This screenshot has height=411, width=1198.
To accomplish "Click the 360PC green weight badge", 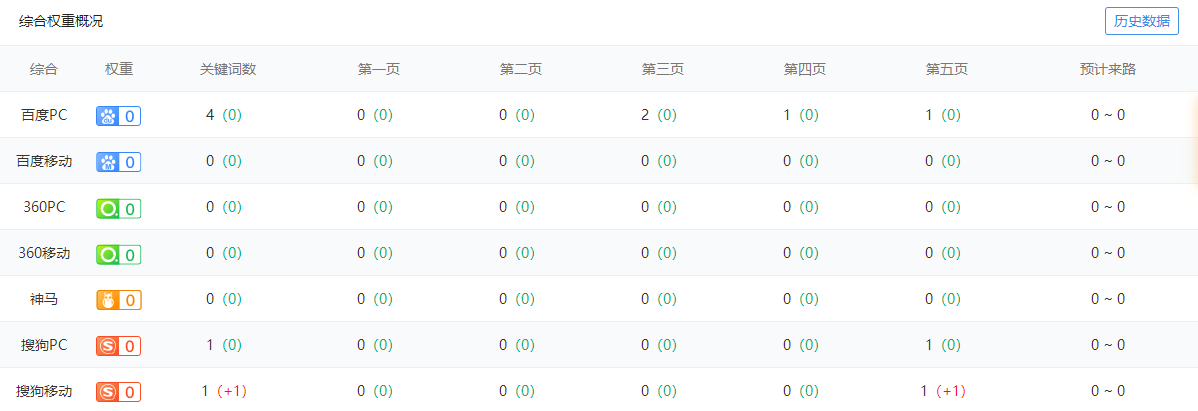I will click(118, 208).
